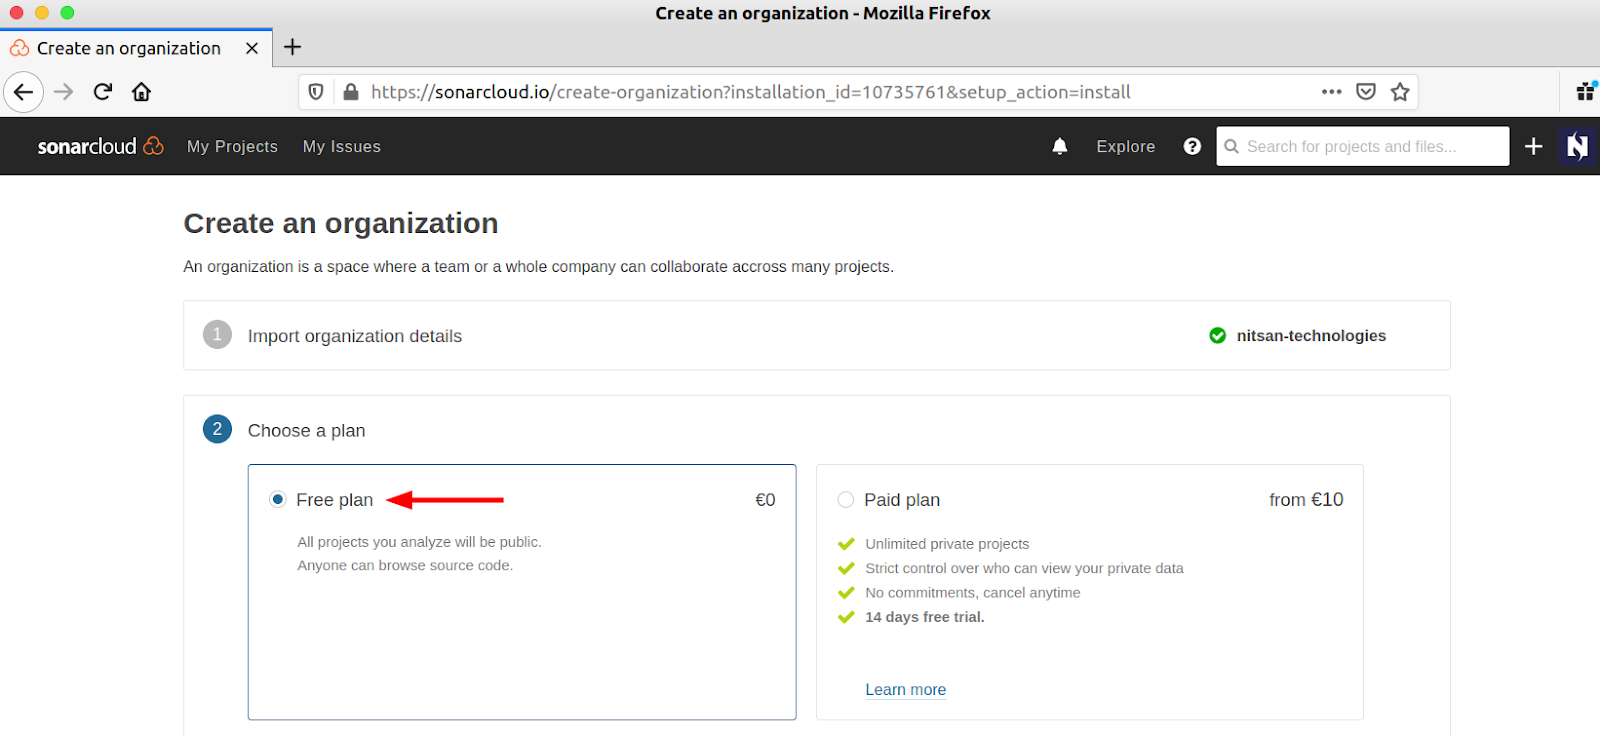Click Strict control over private data text
Screen dimensions: 1600x736
(x=1024, y=568)
